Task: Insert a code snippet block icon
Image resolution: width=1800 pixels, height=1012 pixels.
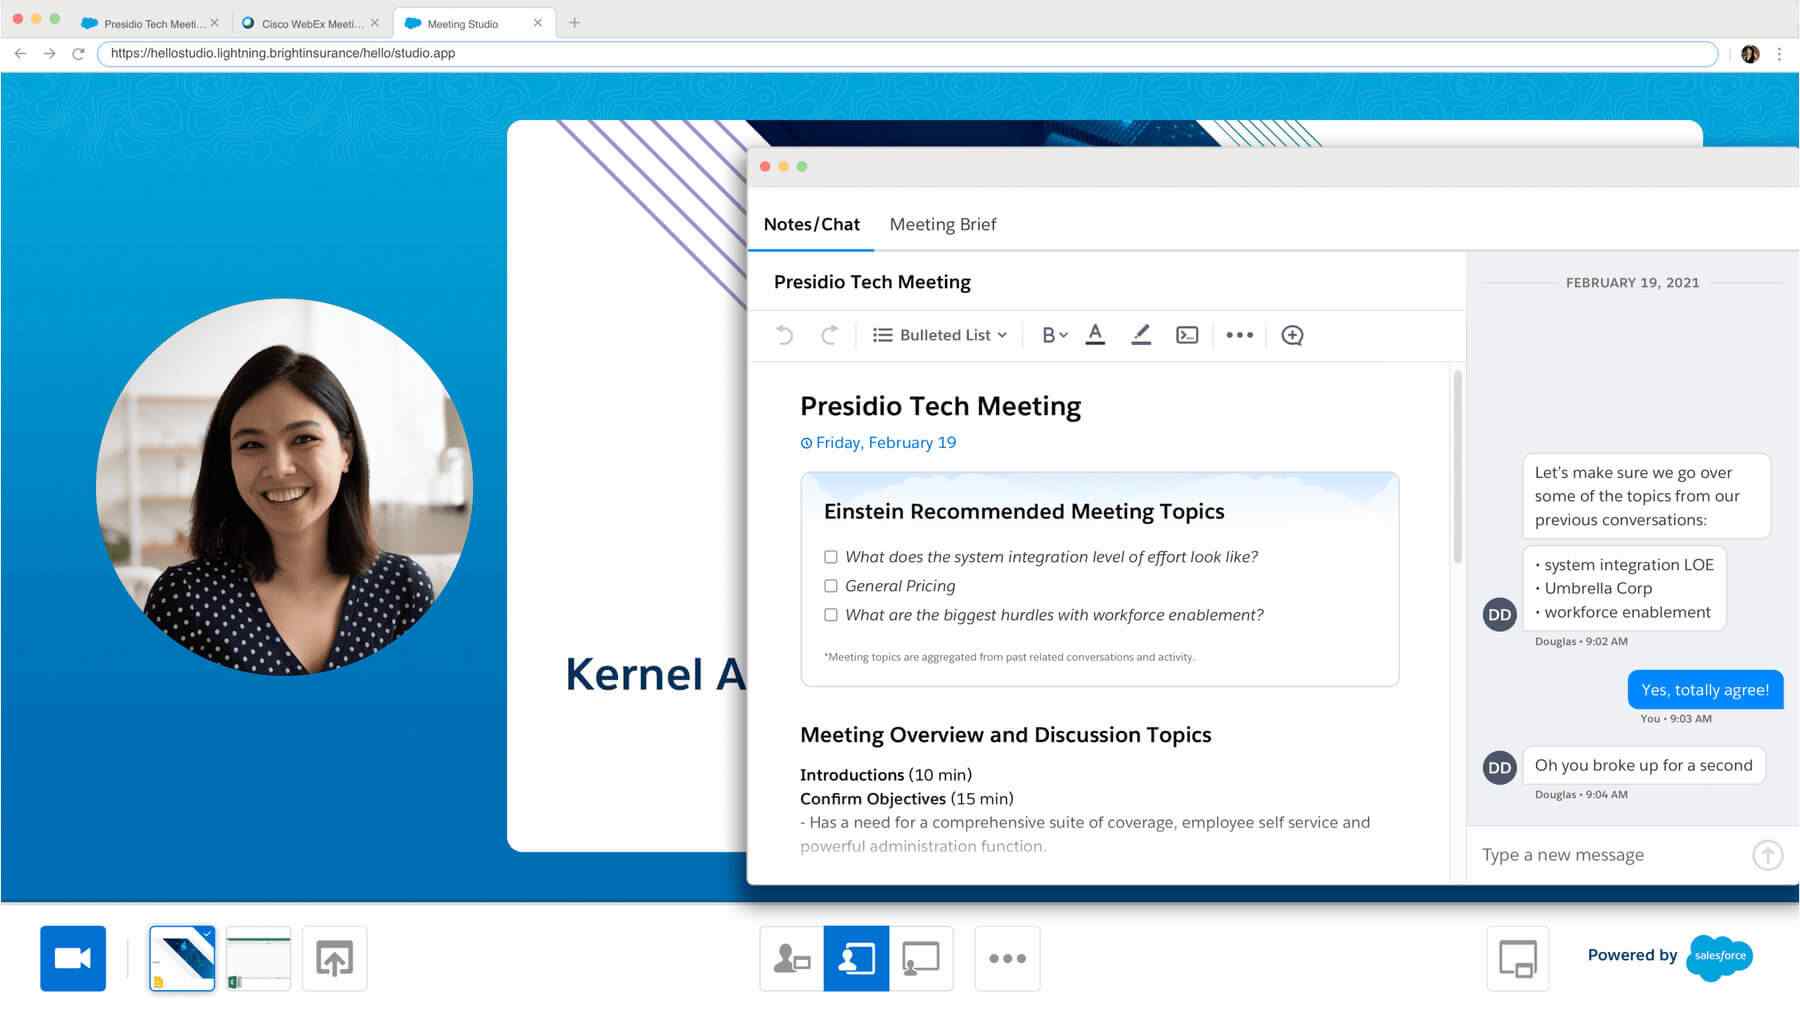Action: pyautogui.click(x=1187, y=335)
